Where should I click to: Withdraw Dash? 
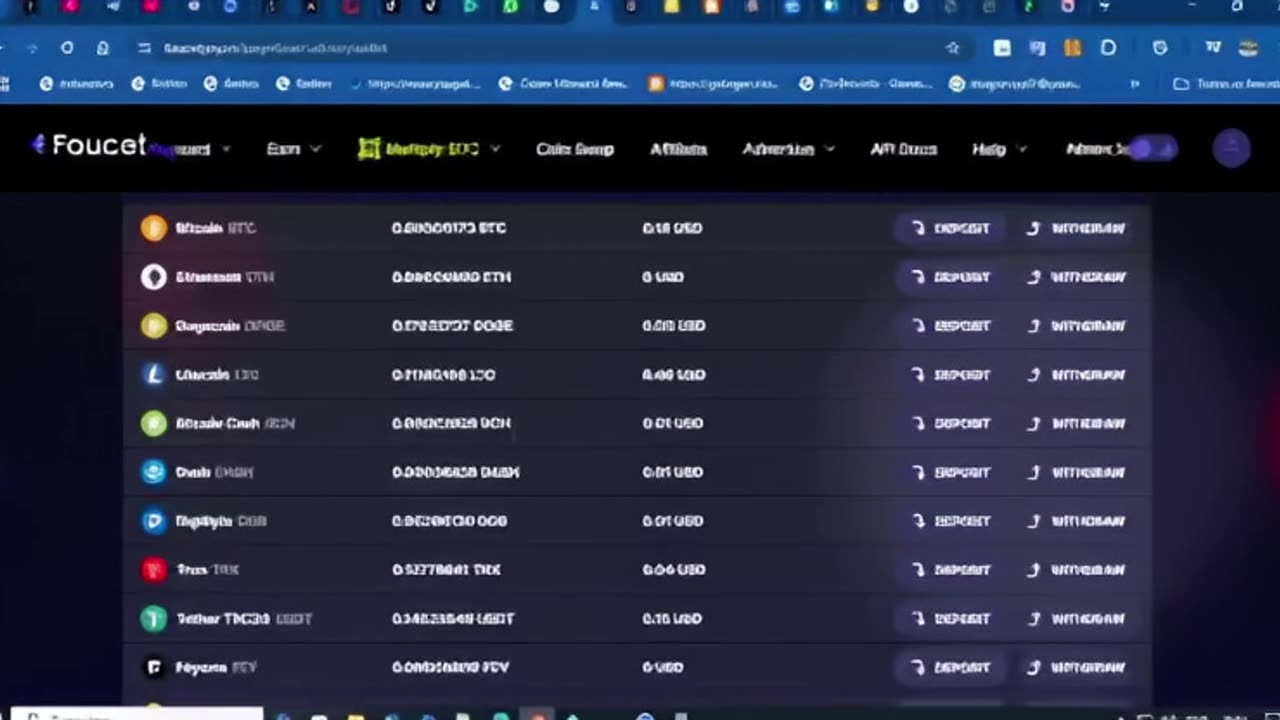(x=1076, y=472)
